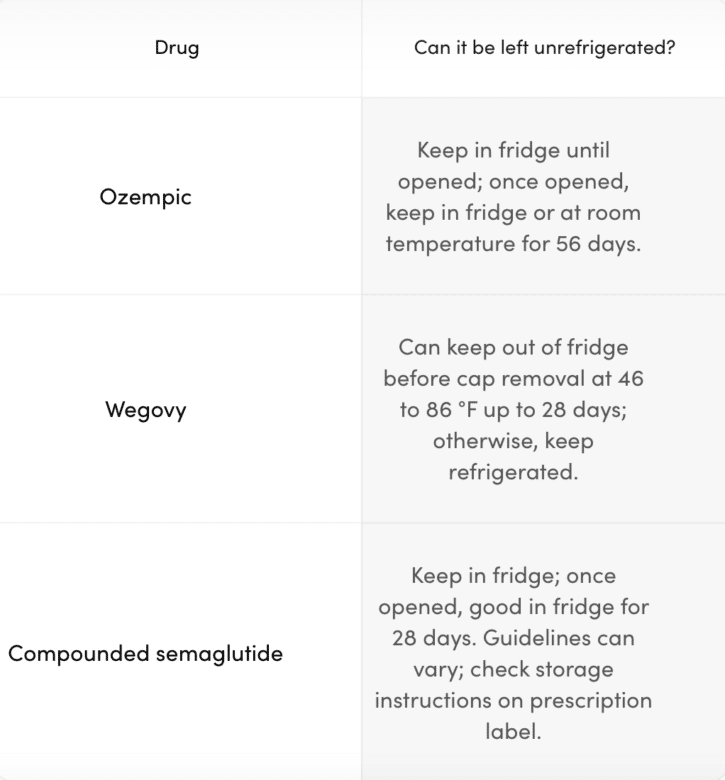The width and height of the screenshot is (725, 780).
Task: Click the "to 86 °F up to 28 days;" line
Action: tap(513, 410)
